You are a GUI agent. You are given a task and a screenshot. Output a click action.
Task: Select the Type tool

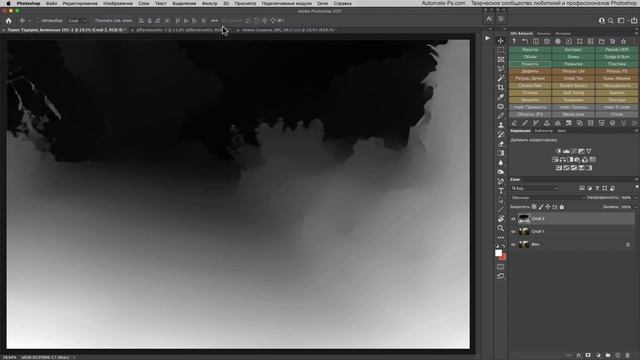click(500, 191)
